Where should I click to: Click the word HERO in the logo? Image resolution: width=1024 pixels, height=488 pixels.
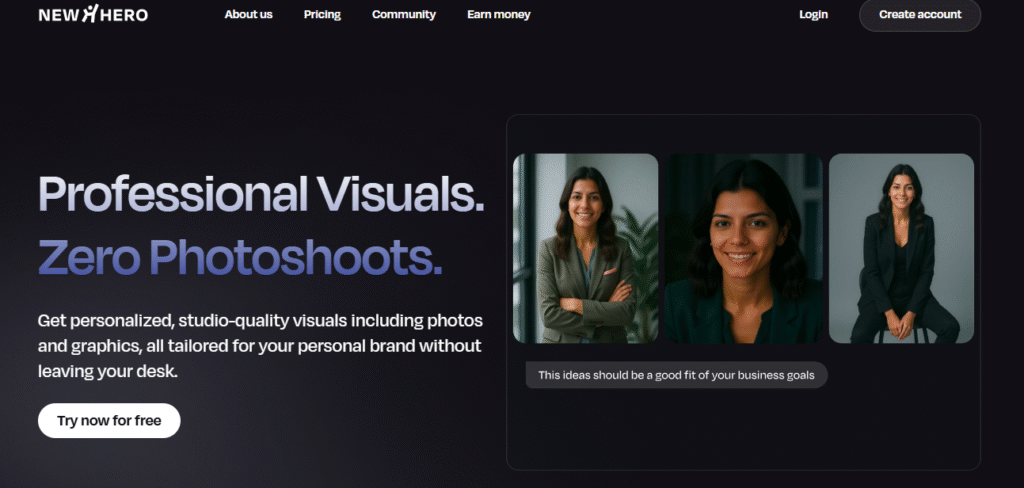[x=125, y=15]
